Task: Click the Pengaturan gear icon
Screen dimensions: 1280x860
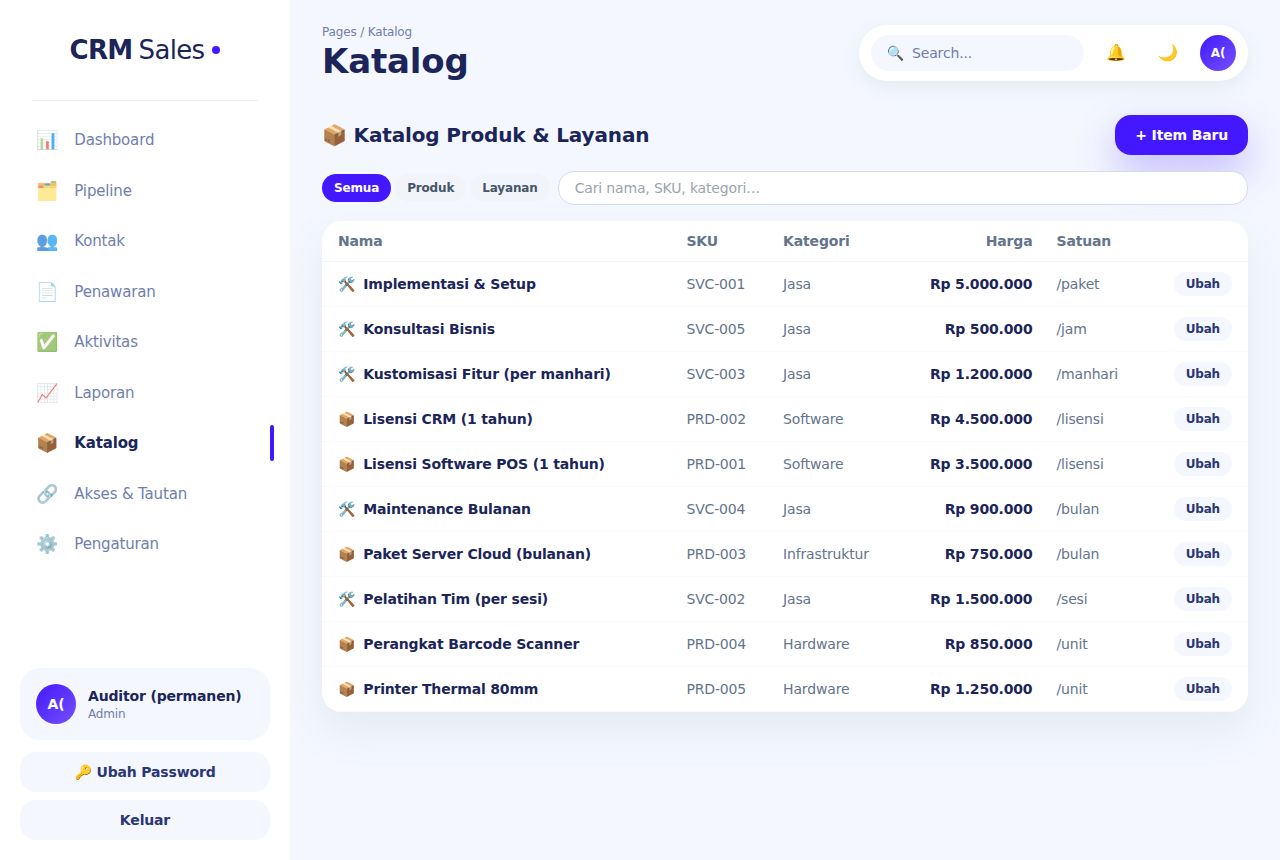Action: tap(47, 544)
